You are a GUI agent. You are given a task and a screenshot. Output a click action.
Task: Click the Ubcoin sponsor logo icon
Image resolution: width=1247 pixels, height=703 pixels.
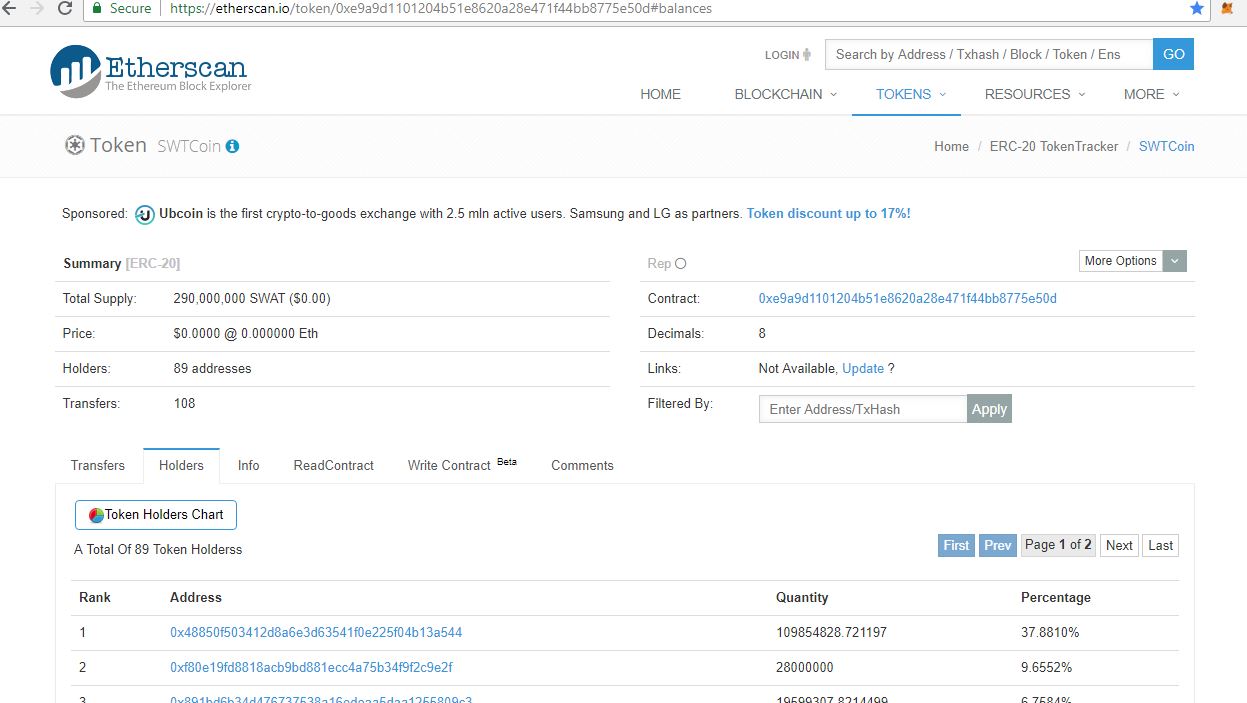coord(144,214)
